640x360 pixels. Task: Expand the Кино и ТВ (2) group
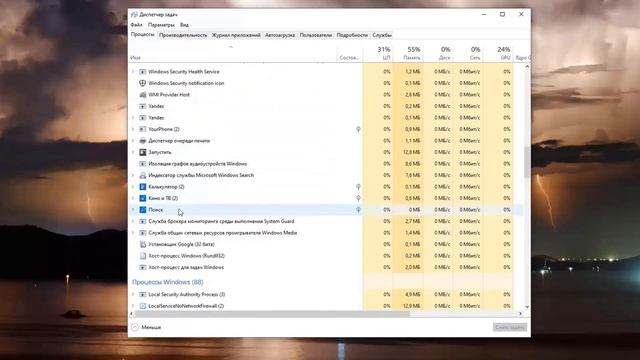click(133, 198)
